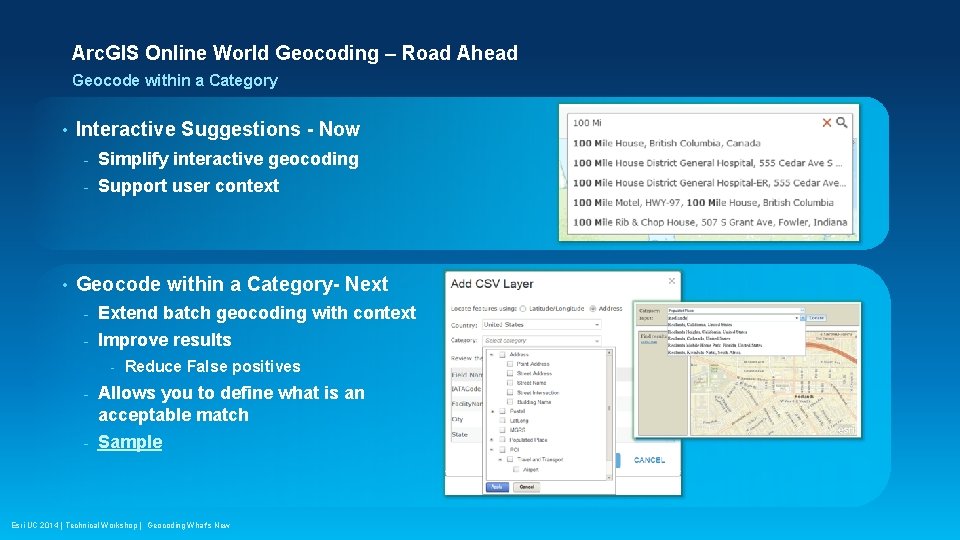Click the Esri logo on the map
This screenshot has height=540, width=960.
coord(846,430)
